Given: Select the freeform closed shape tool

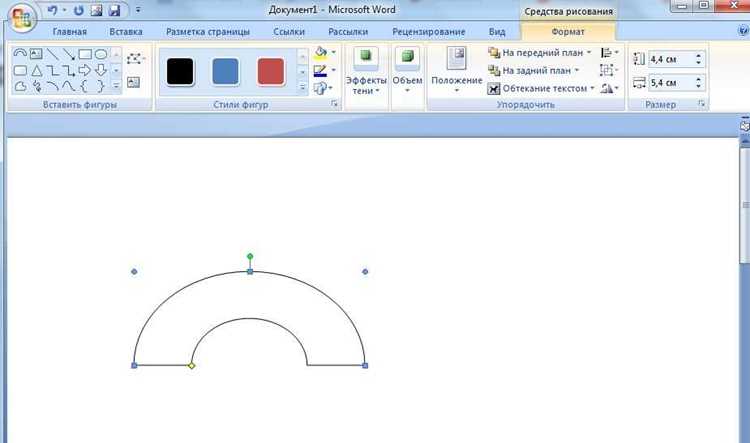Looking at the screenshot, I should point(20,87).
